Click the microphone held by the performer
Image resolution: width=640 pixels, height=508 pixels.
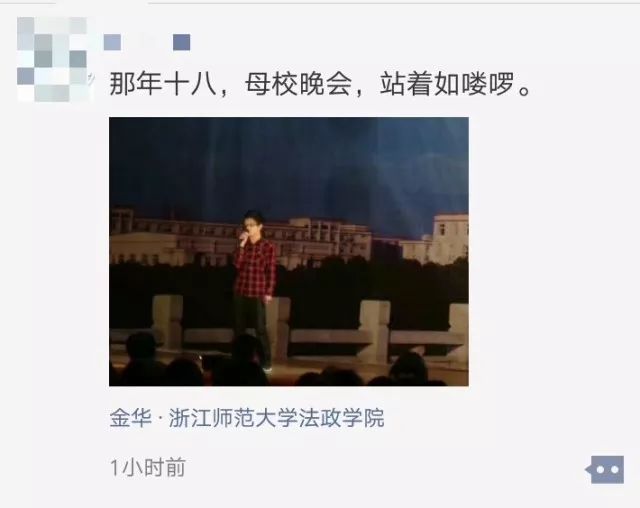(x=244, y=238)
